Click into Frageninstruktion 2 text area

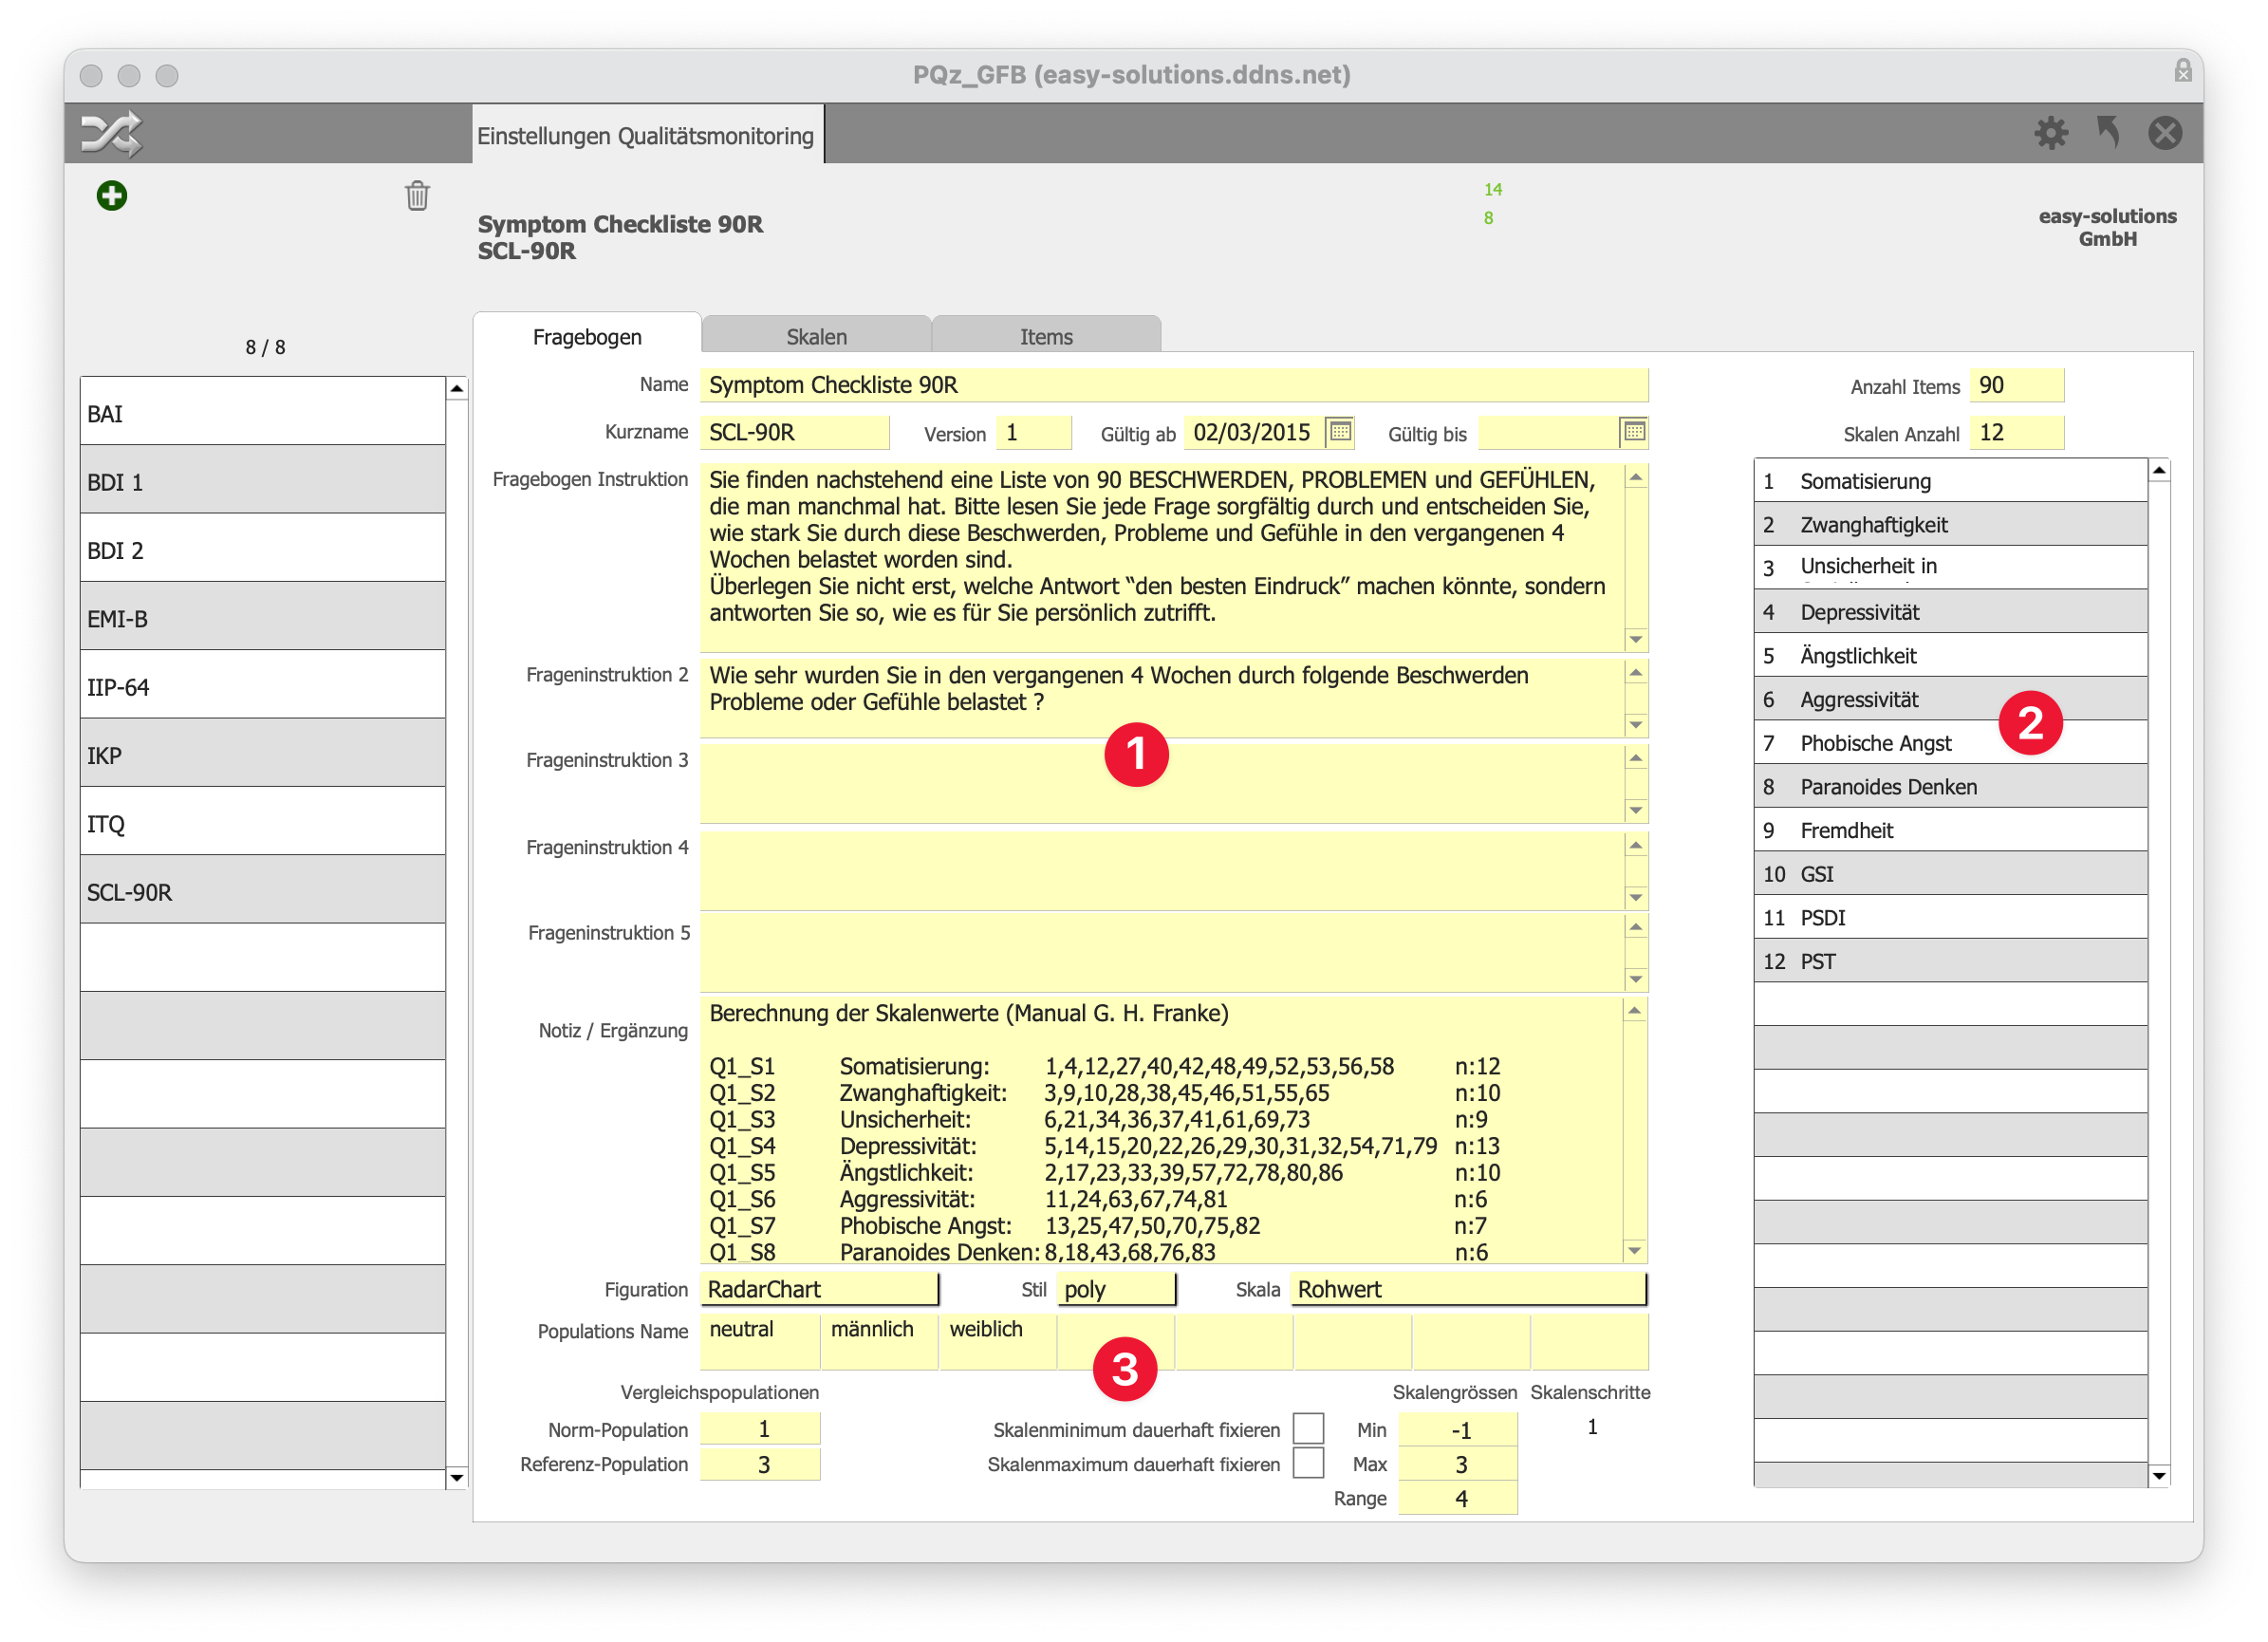(1162, 697)
